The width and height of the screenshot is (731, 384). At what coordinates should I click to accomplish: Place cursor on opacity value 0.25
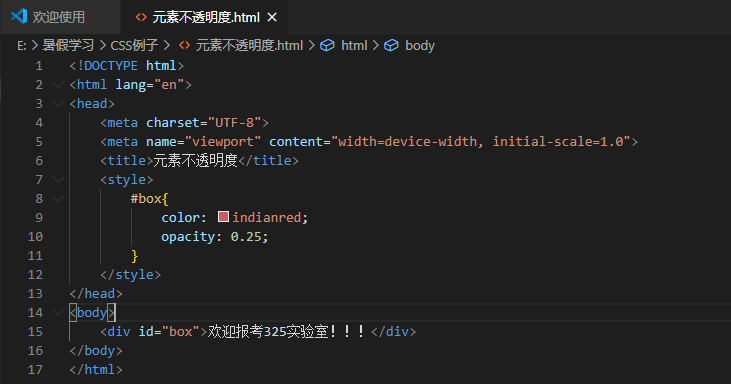tap(246, 237)
